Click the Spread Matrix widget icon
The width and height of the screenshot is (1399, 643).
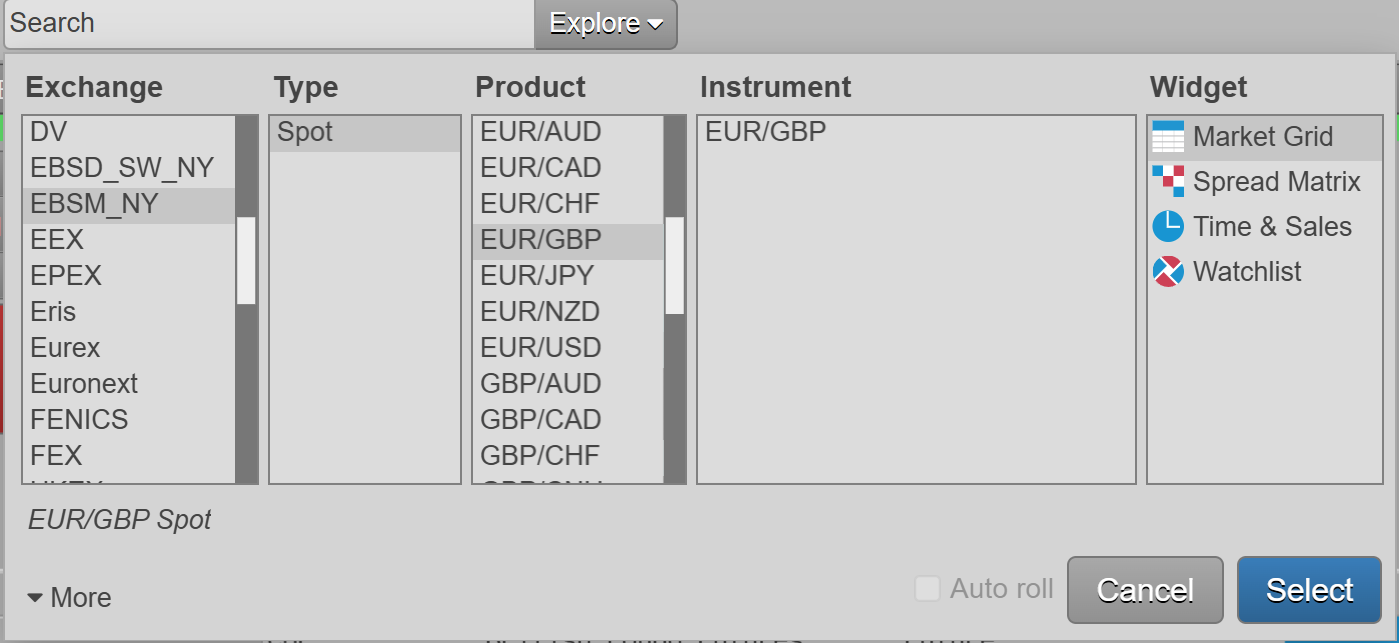tap(1168, 182)
